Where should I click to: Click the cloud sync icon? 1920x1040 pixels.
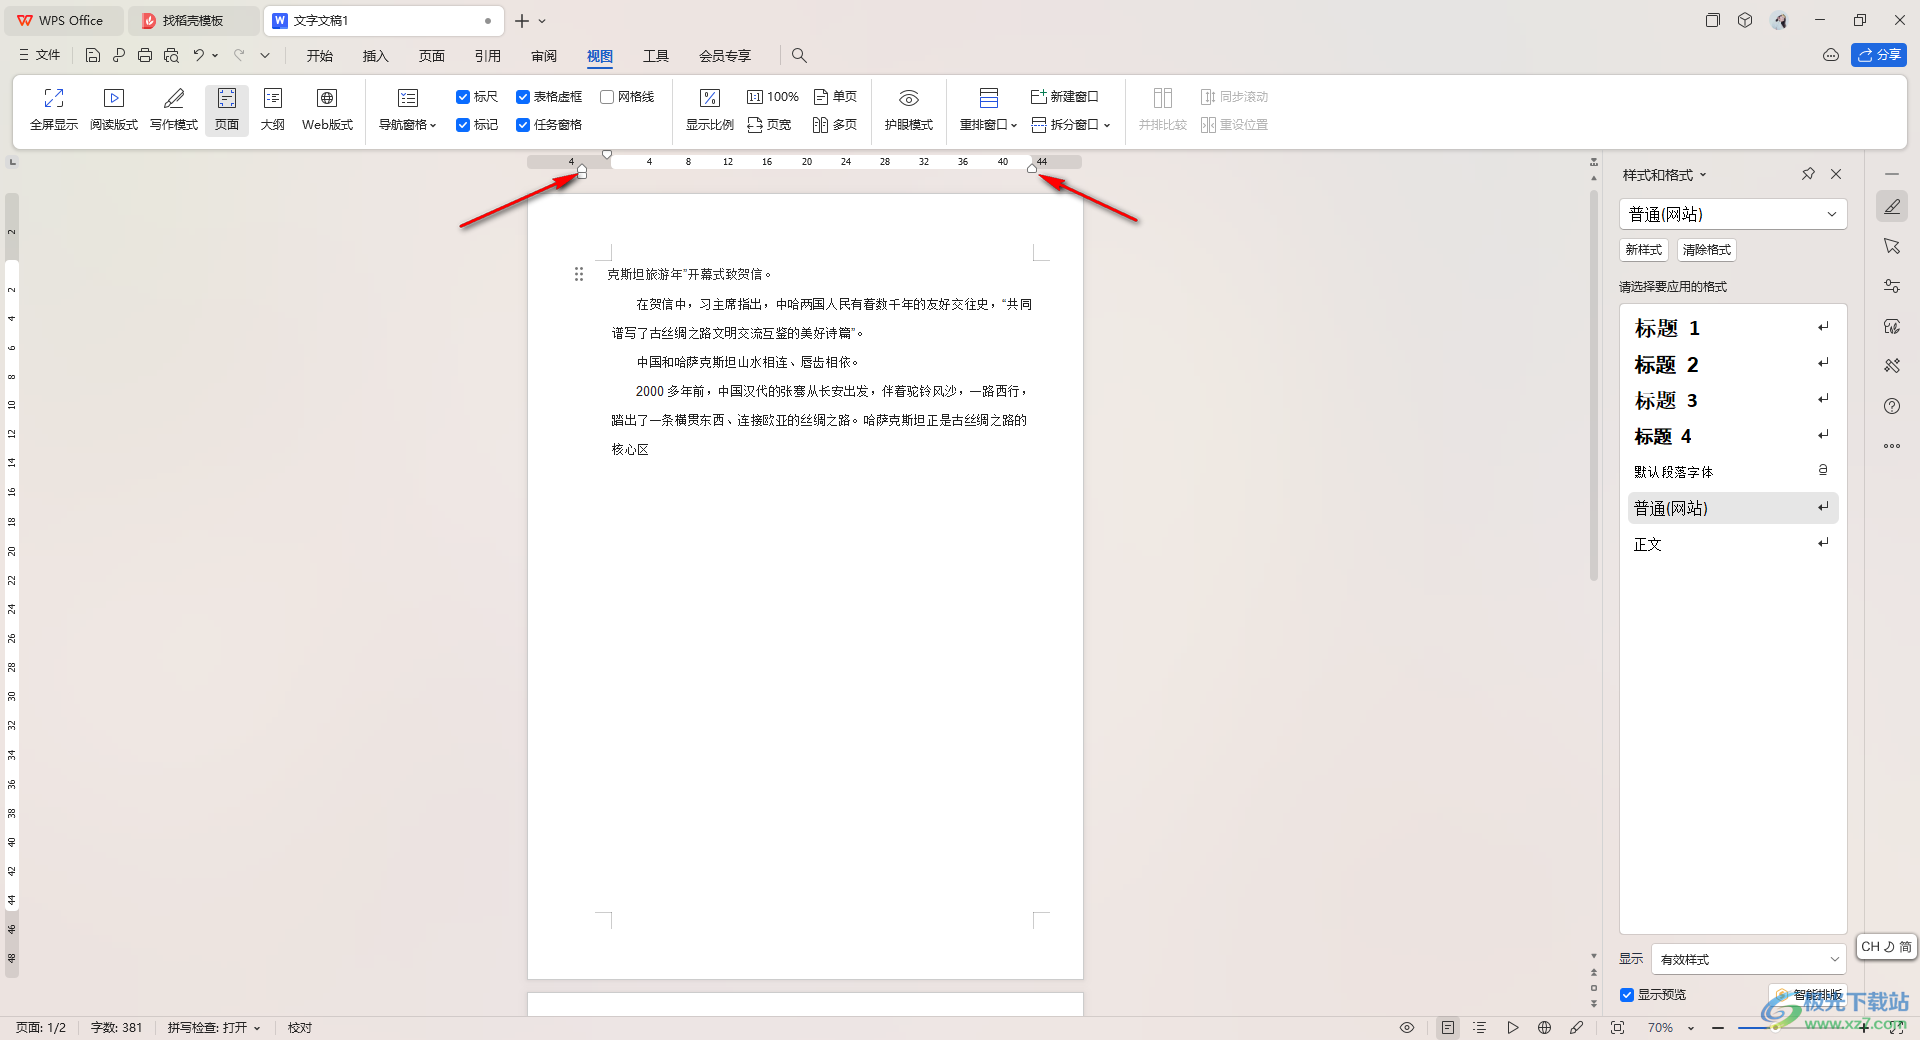pos(1831,55)
